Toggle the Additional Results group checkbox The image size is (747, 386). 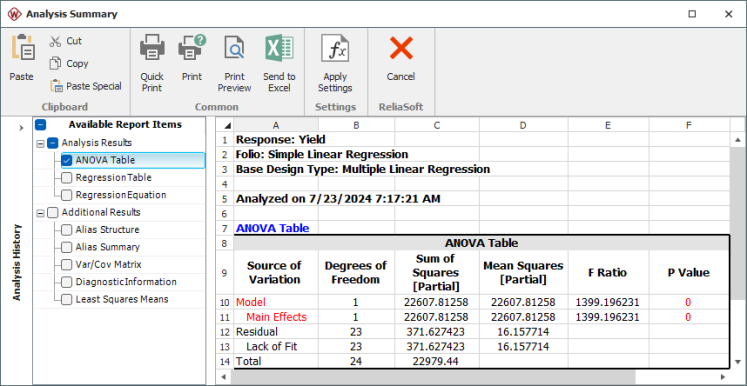[53, 213]
